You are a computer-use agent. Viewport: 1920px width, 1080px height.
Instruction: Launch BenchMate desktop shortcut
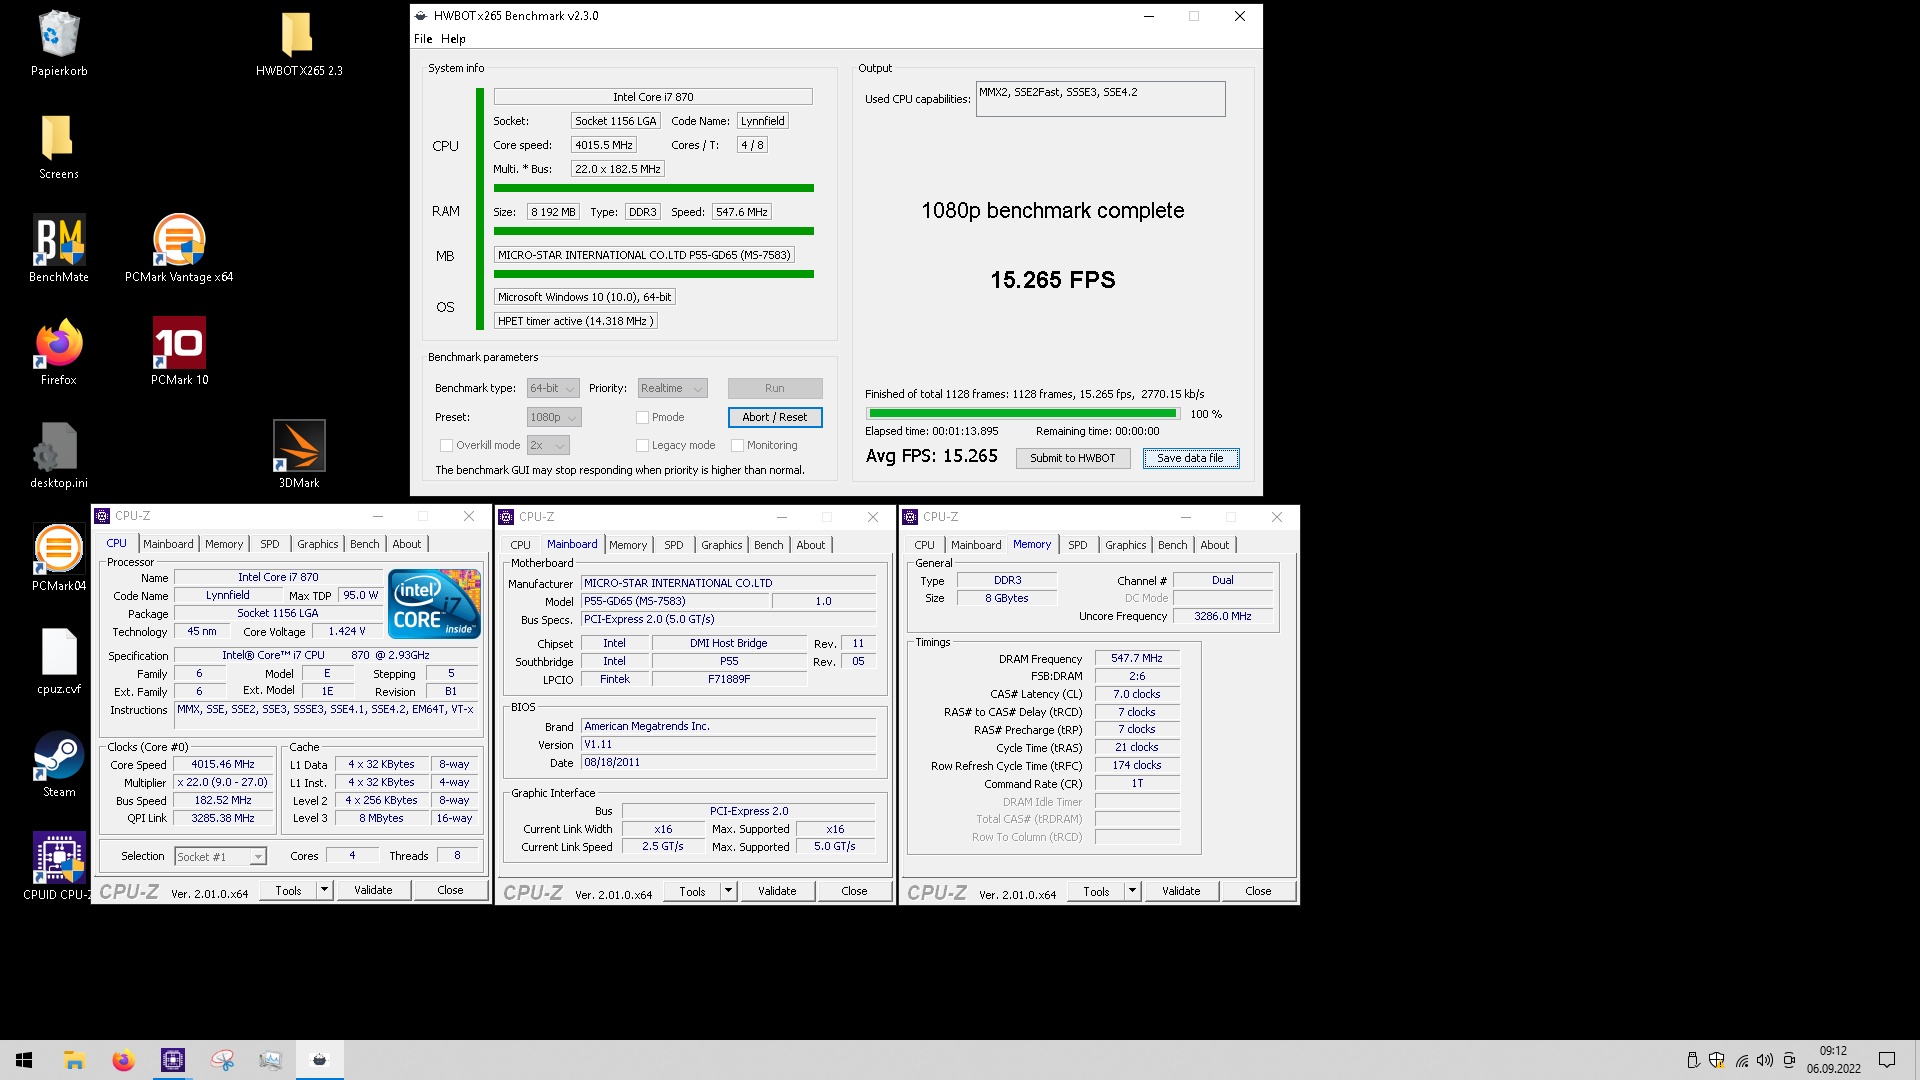click(58, 249)
